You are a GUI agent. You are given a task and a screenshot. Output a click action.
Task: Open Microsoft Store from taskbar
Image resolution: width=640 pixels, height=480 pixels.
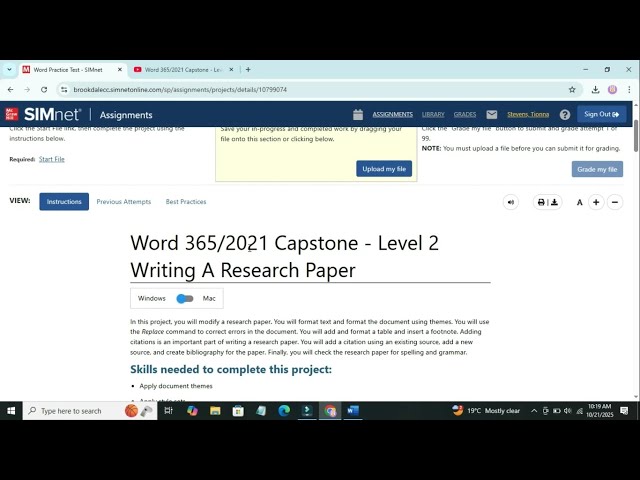pyautogui.click(x=238, y=411)
